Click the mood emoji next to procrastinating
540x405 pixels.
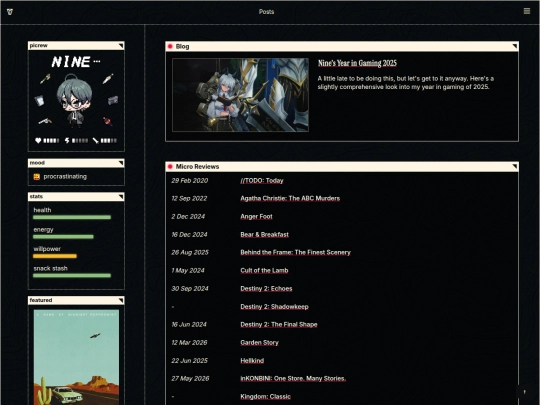coord(37,177)
